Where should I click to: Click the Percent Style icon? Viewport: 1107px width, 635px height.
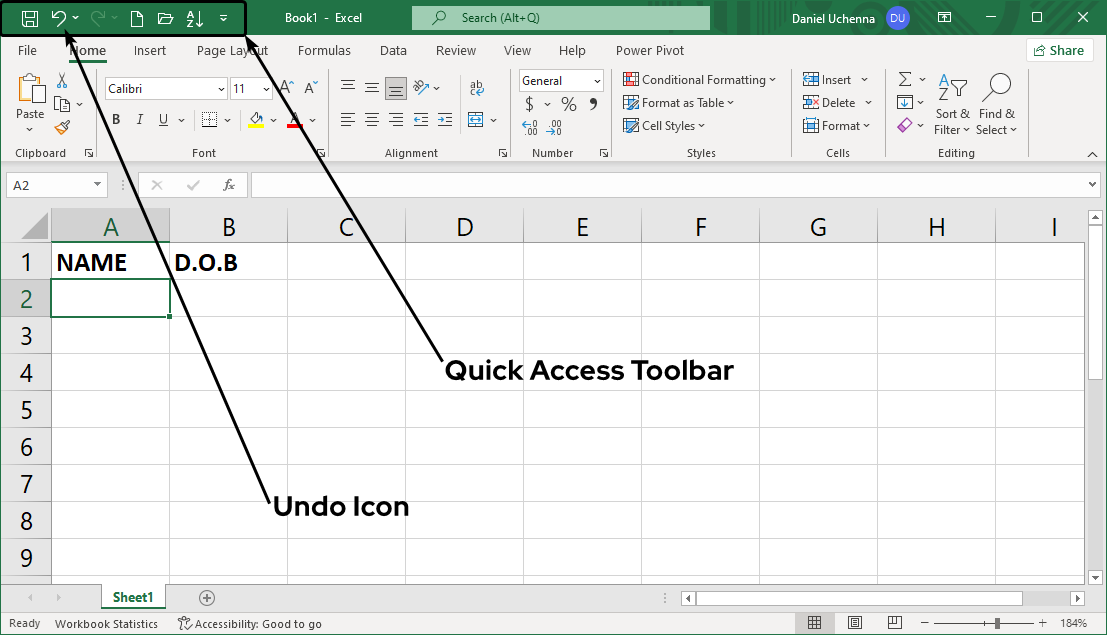[x=568, y=104]
